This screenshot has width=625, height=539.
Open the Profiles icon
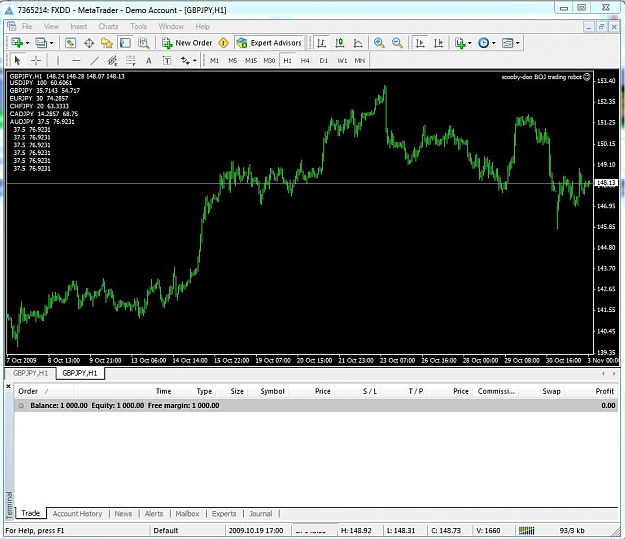pos(41,43)
